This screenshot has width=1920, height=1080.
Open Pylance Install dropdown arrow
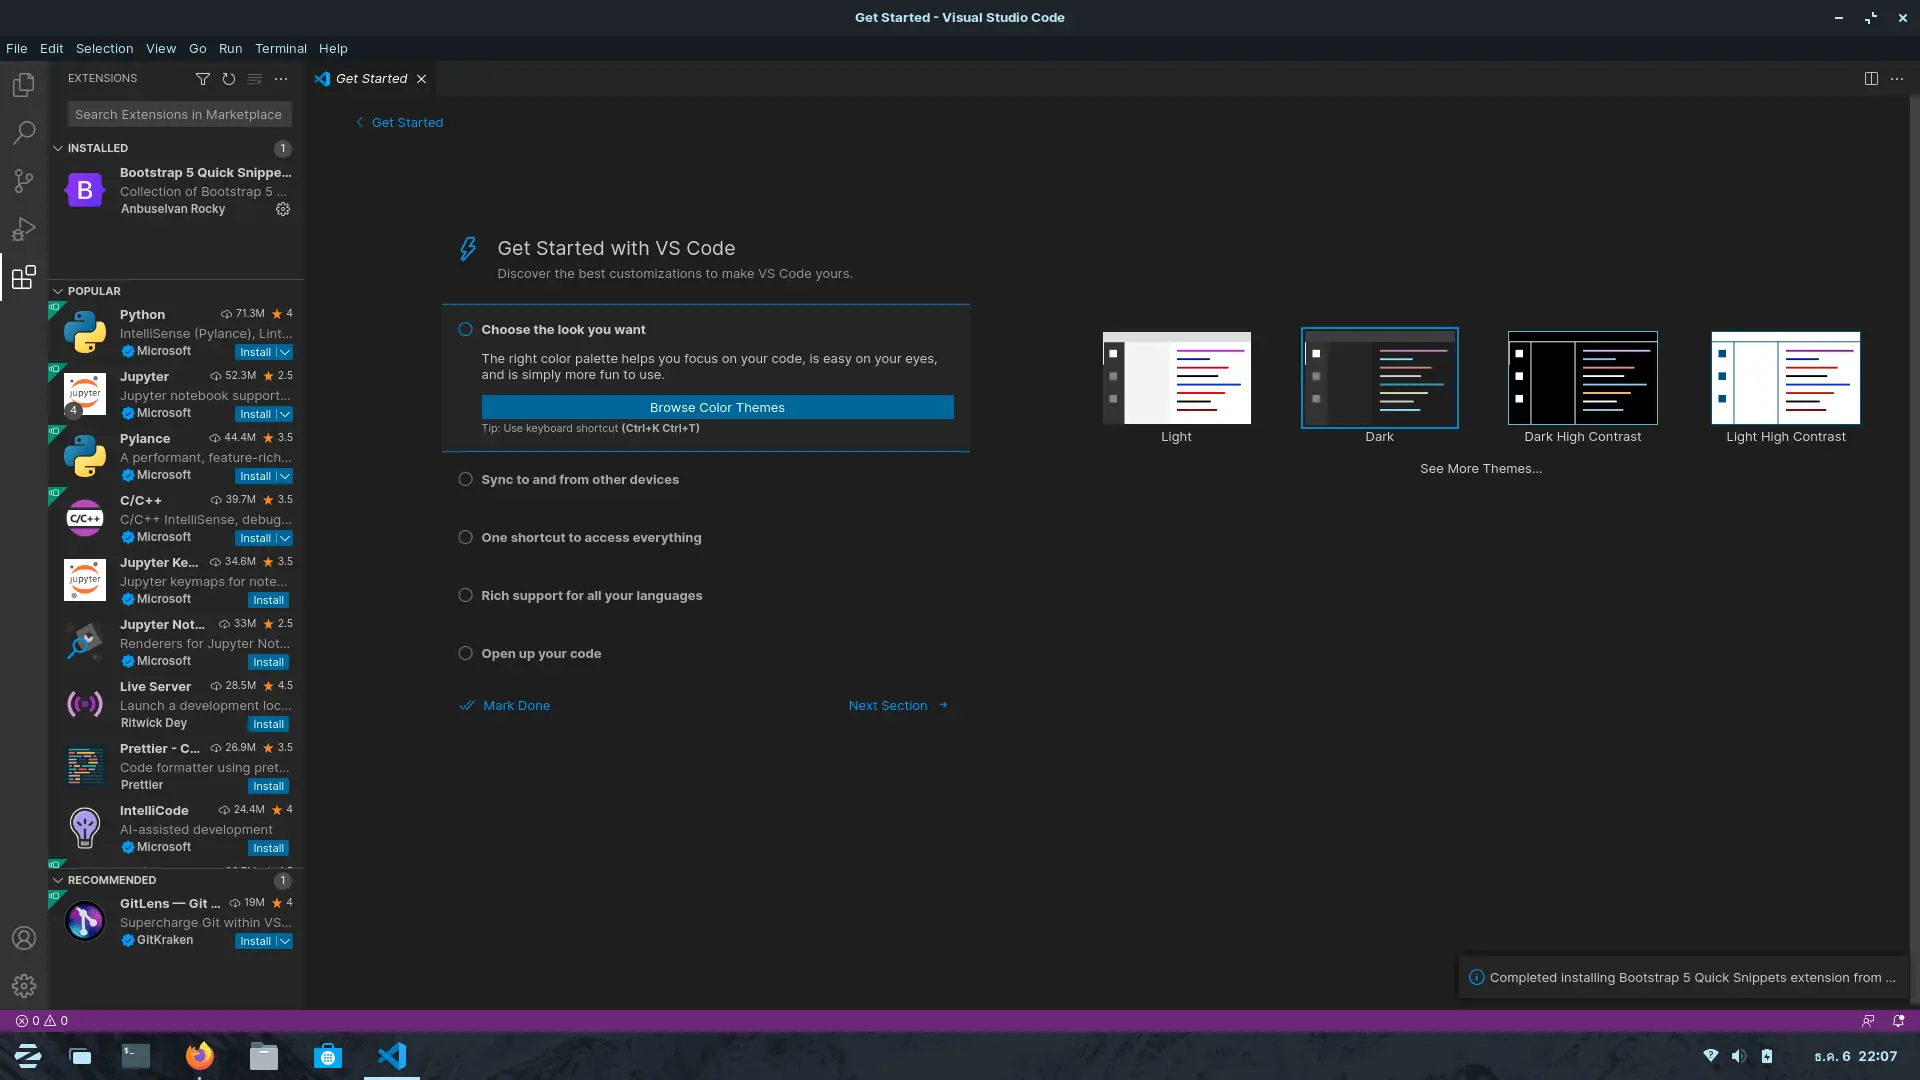coord(285,476)
